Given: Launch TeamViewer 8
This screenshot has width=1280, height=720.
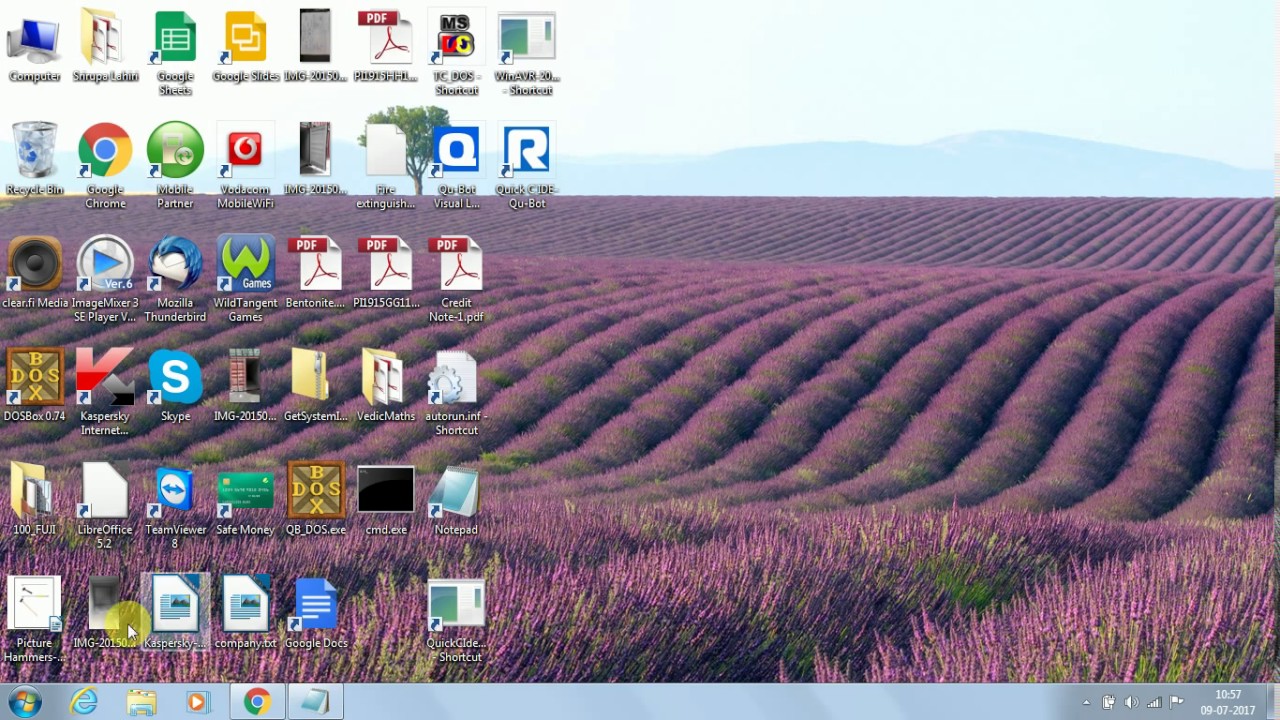Looking at the screenshot, I should point(175,505).
